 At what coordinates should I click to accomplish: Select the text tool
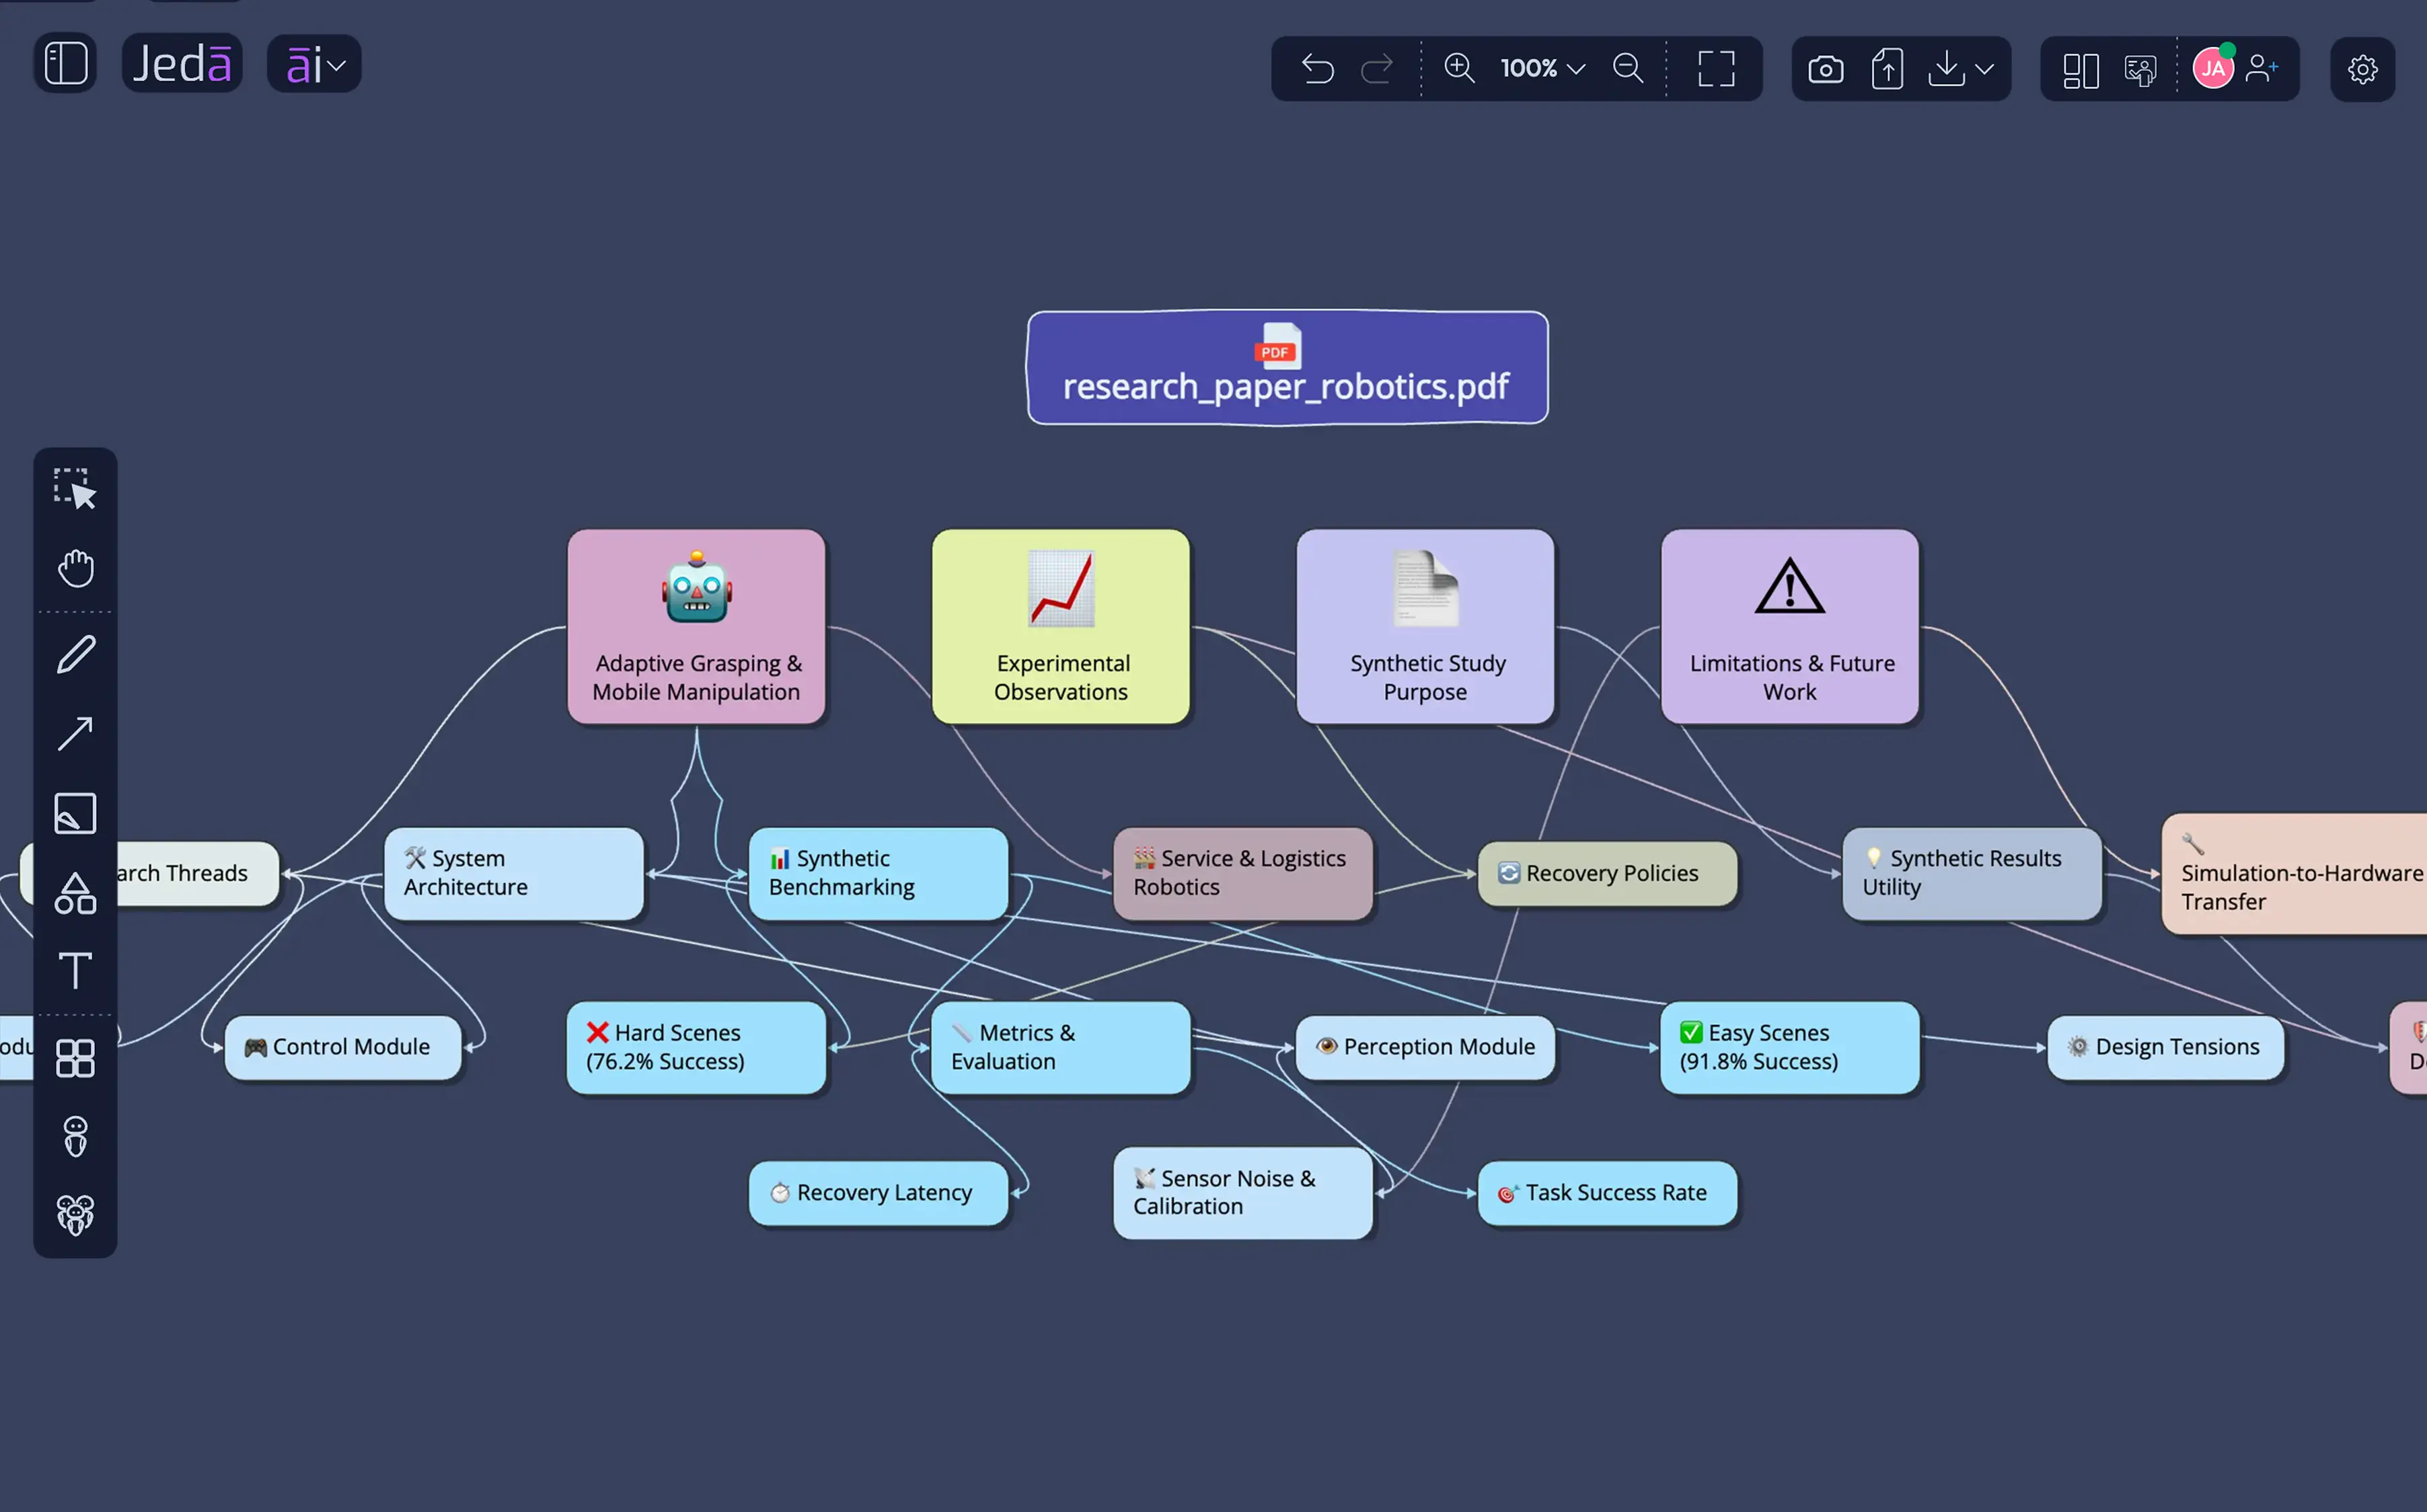[x=75, y=970]
